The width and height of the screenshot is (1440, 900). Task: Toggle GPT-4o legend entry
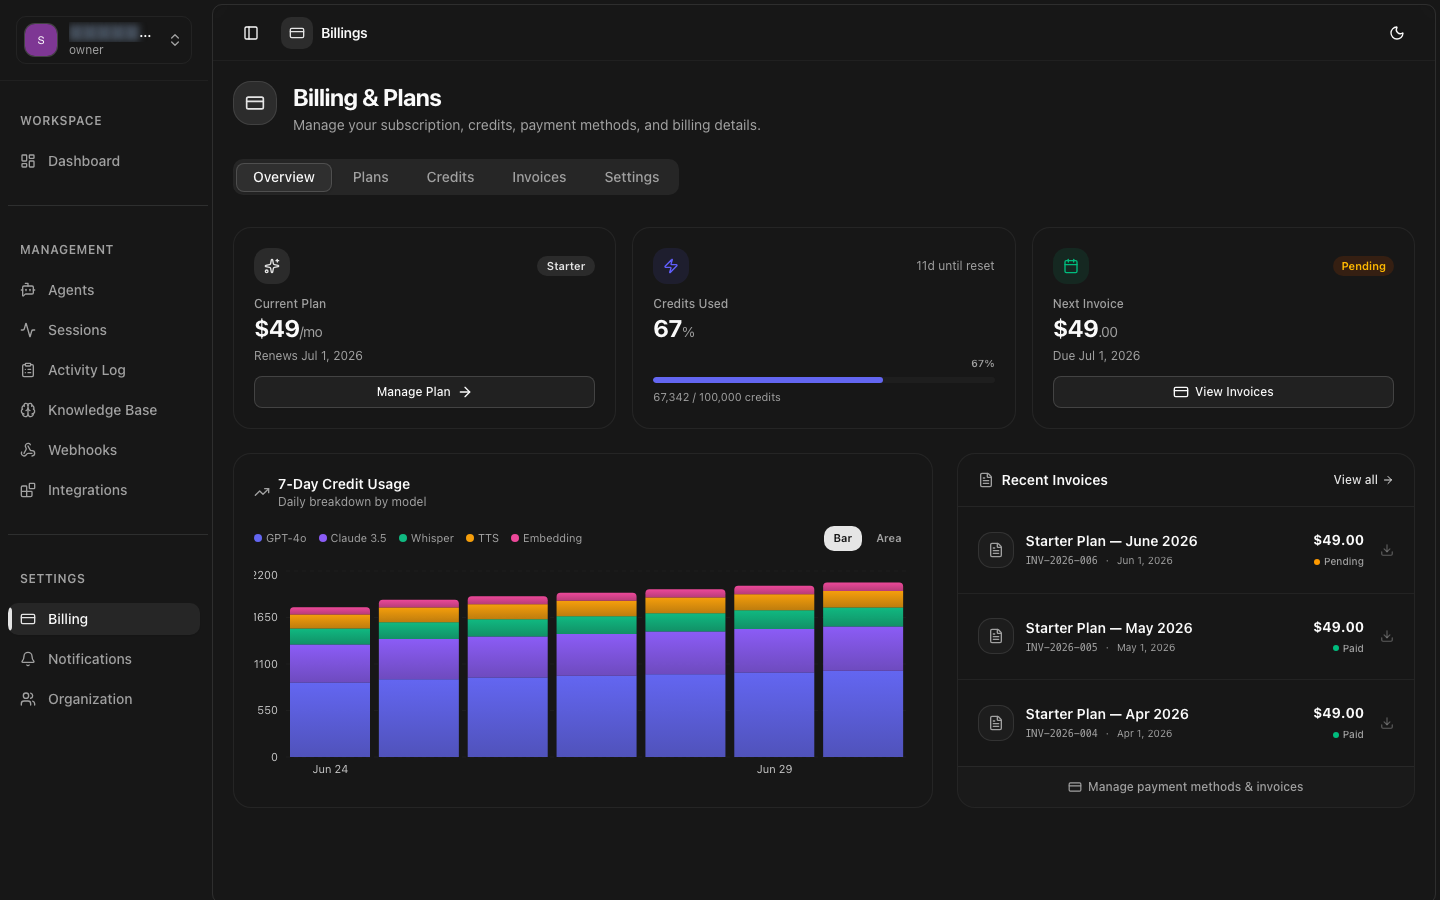pyautogui.click(x=280, y=538)
